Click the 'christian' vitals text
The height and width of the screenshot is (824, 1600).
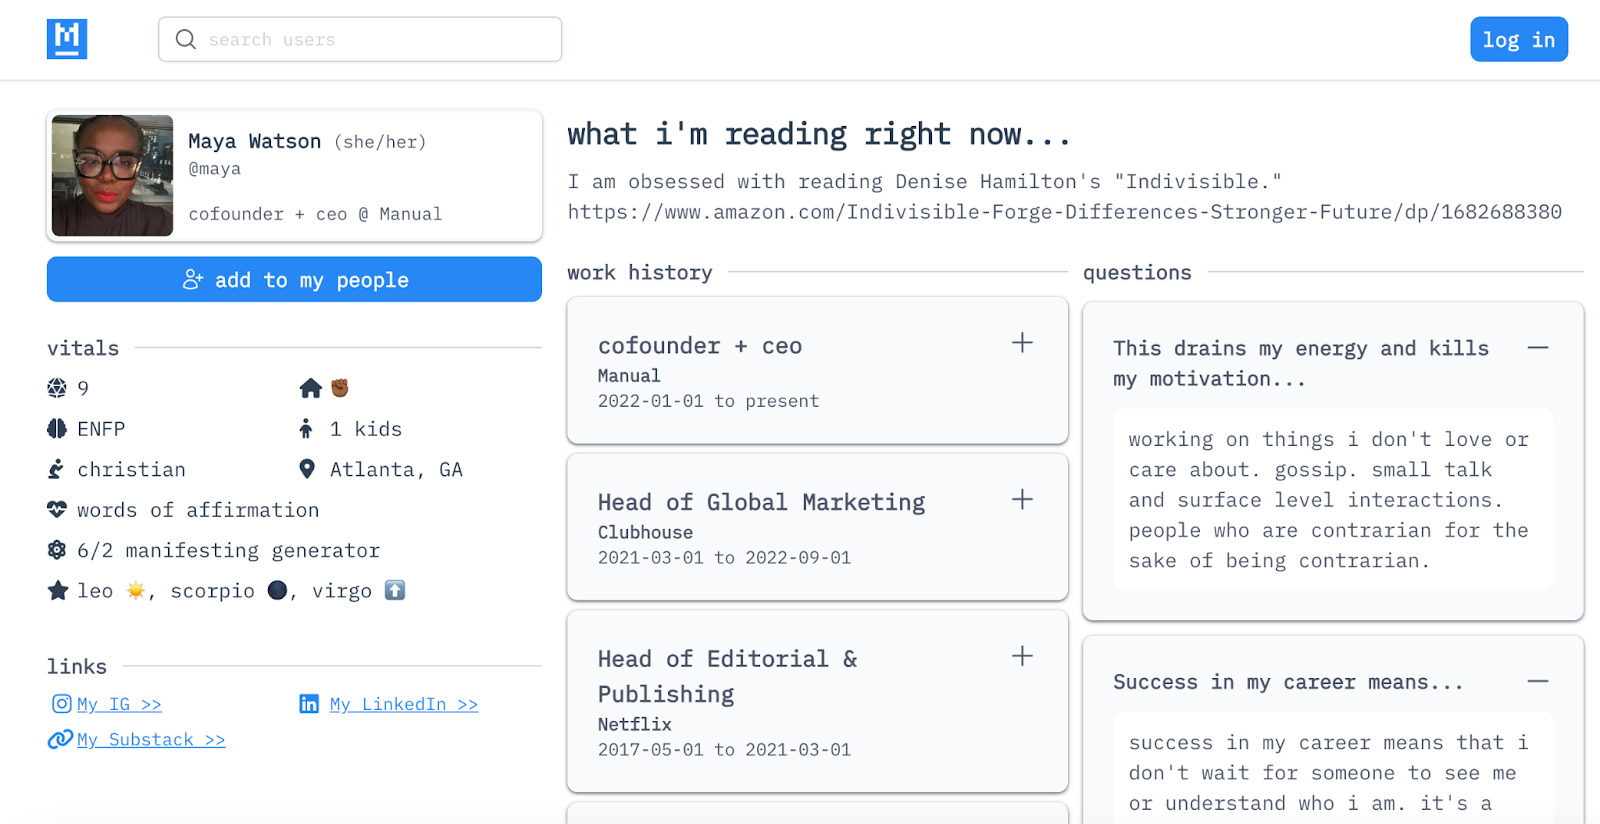point(132,469)
